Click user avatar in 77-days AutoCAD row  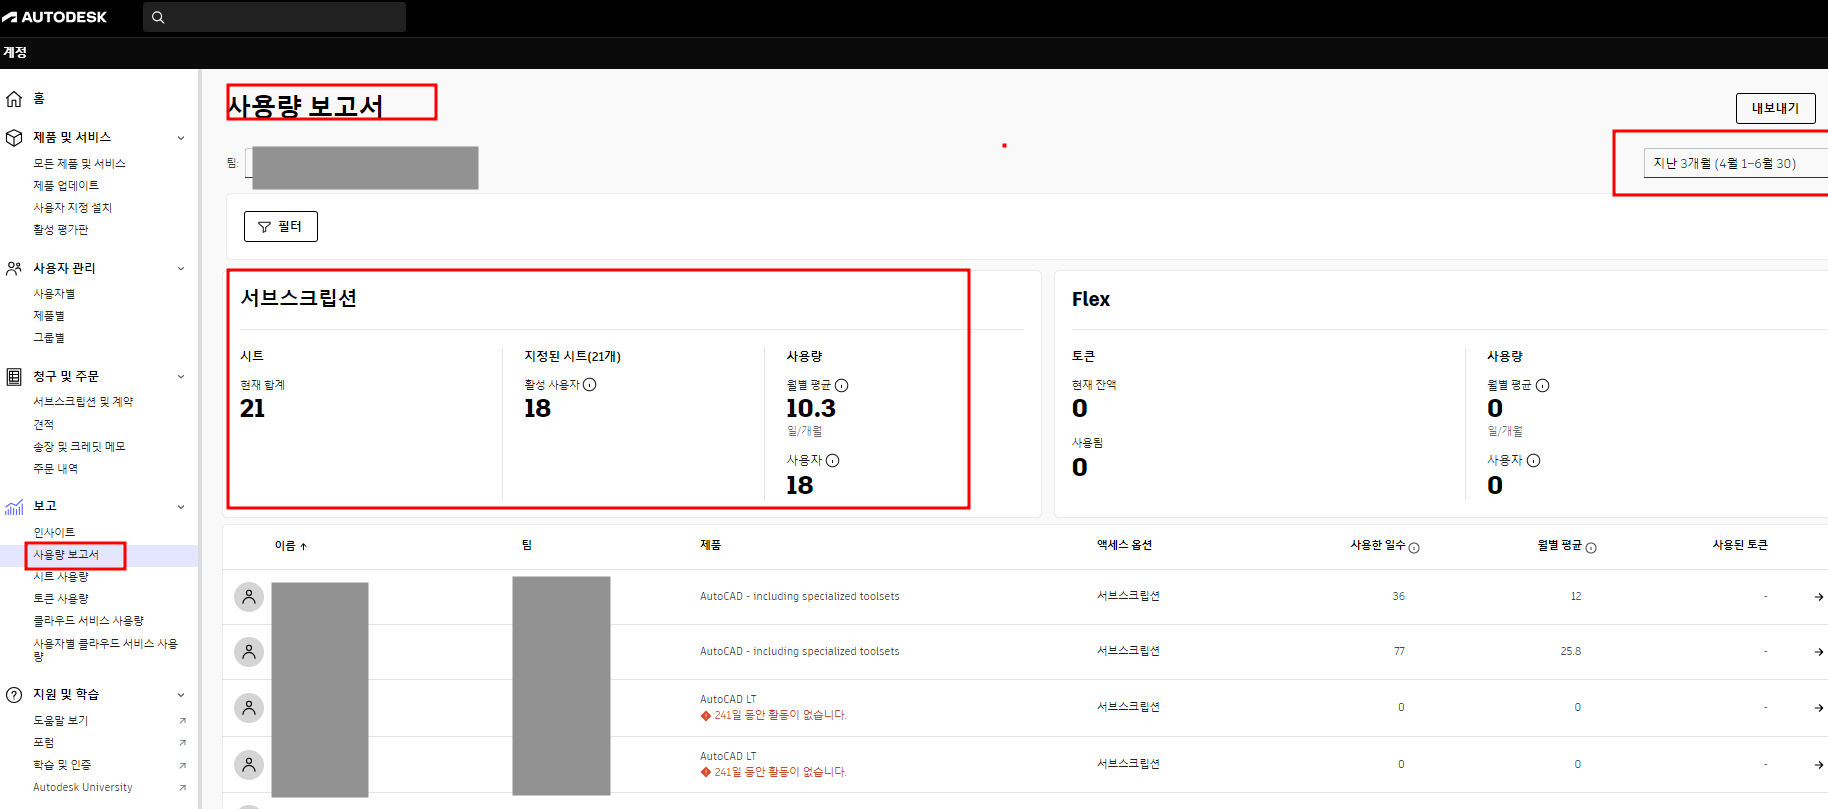pos(249,652)
